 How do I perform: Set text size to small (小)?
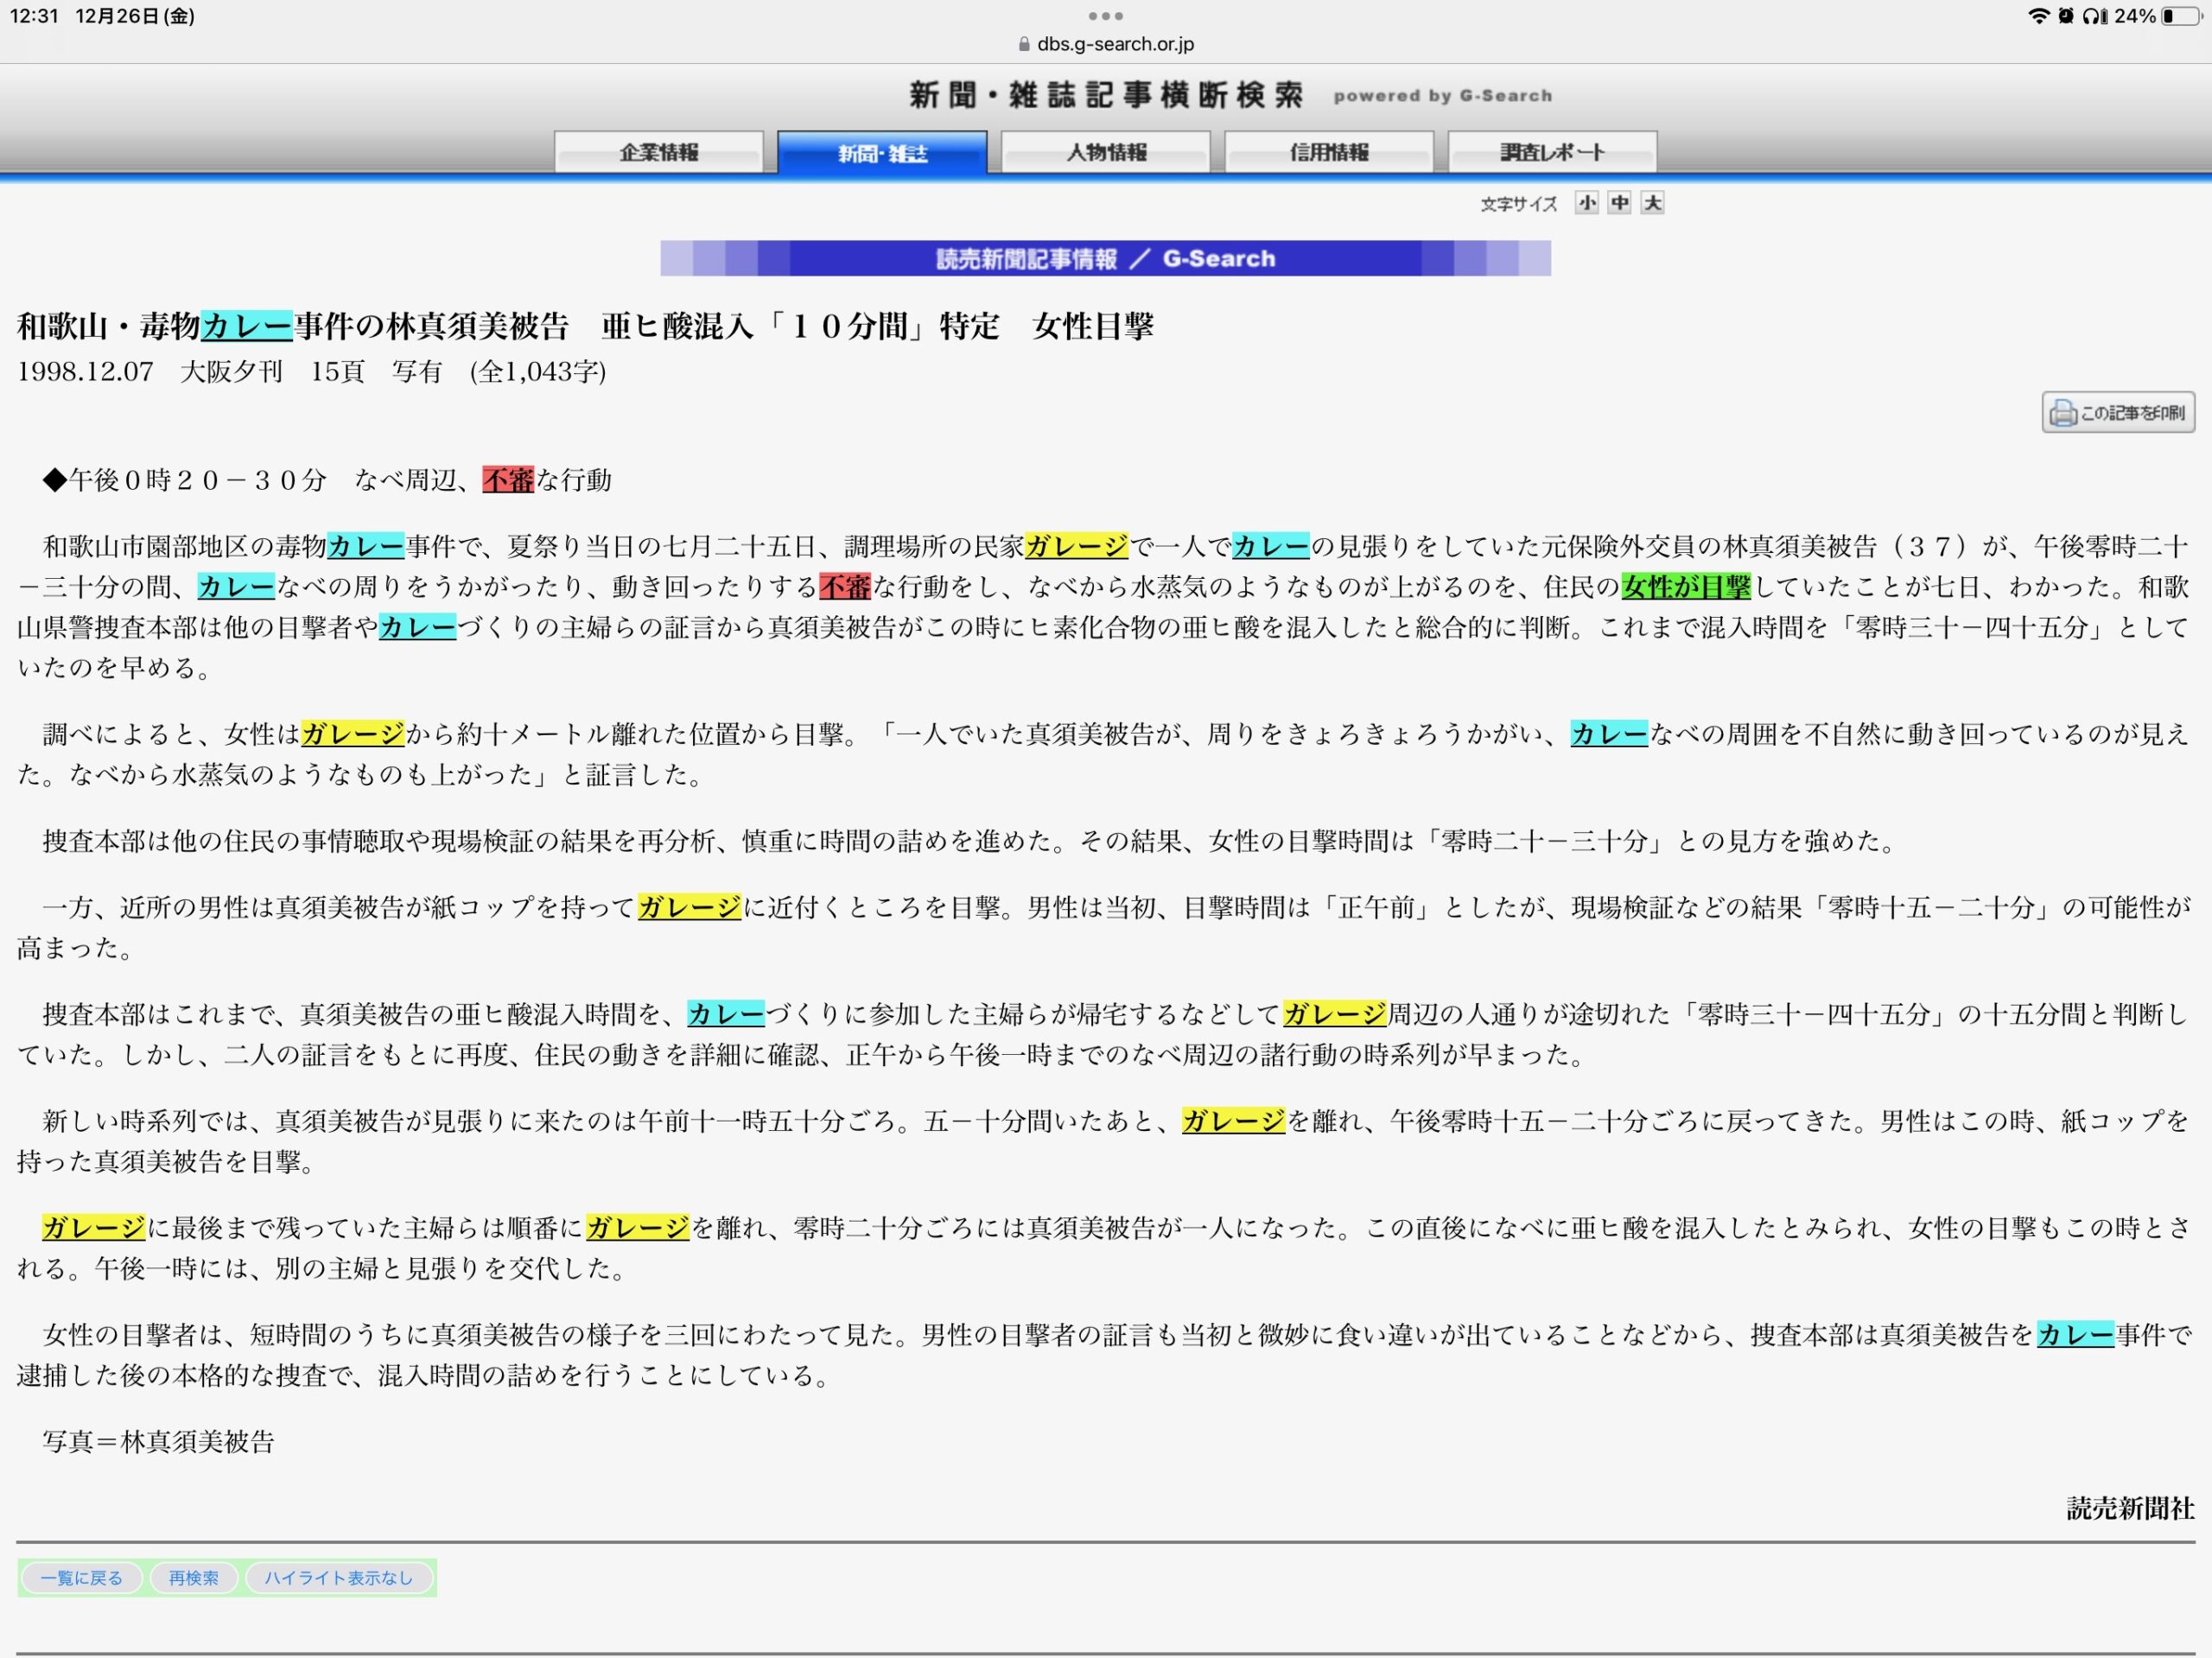(x=1587, y=203)
